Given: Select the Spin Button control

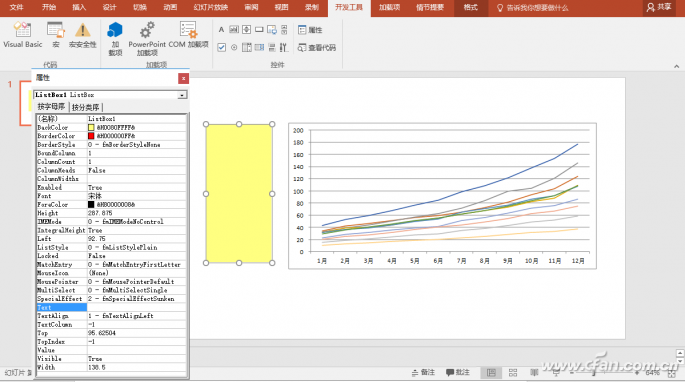Looking at the screenshot, I should pyautogui.click(x=246, y=30).
